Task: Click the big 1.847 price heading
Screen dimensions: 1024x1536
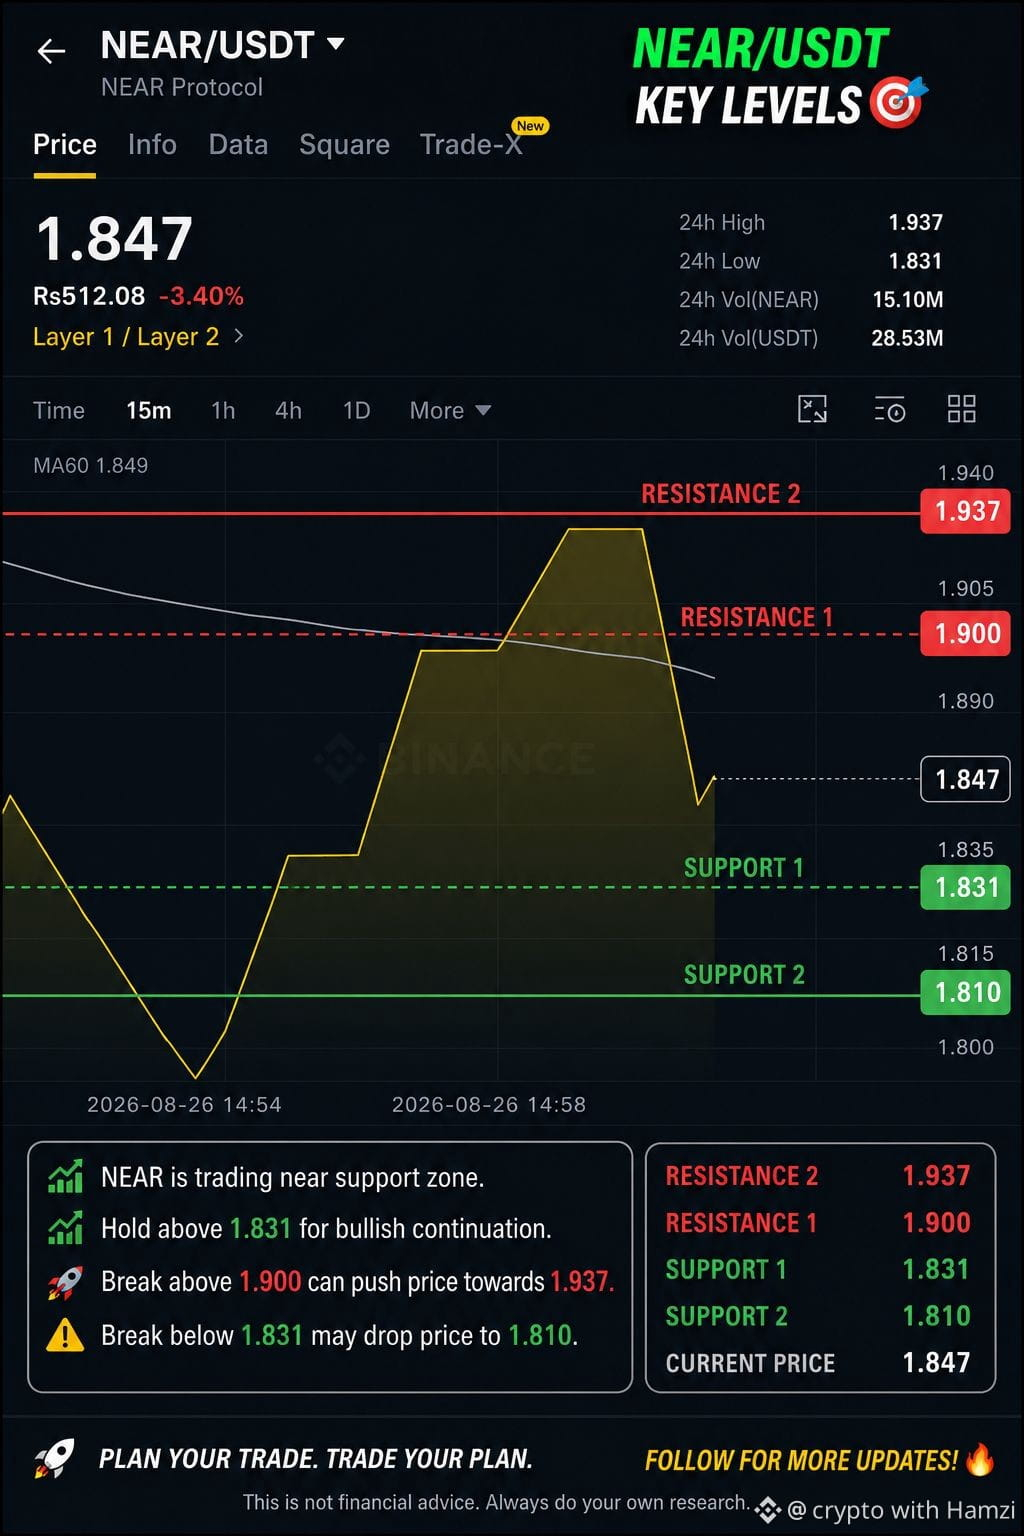Action: pyautogui.click(x=114, y=240)
